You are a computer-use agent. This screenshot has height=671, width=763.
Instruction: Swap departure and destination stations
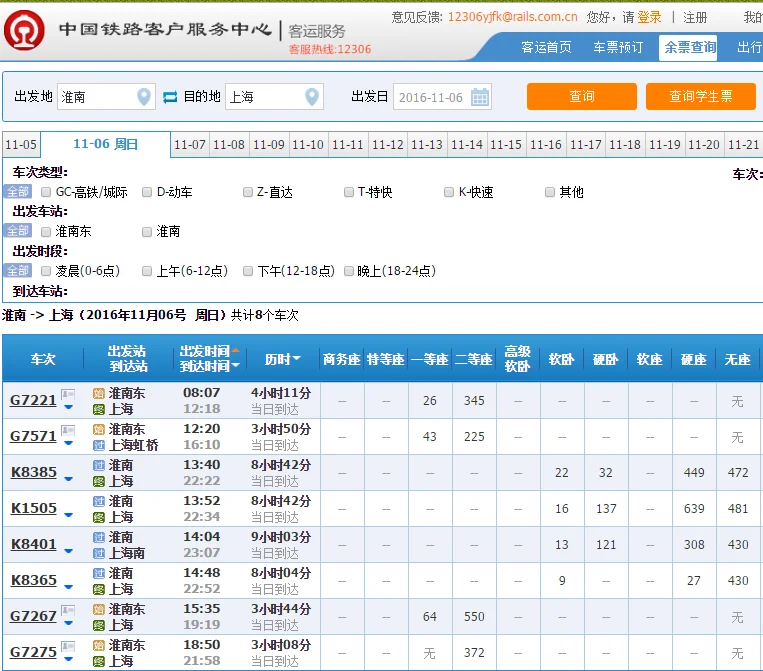[170, 97]
